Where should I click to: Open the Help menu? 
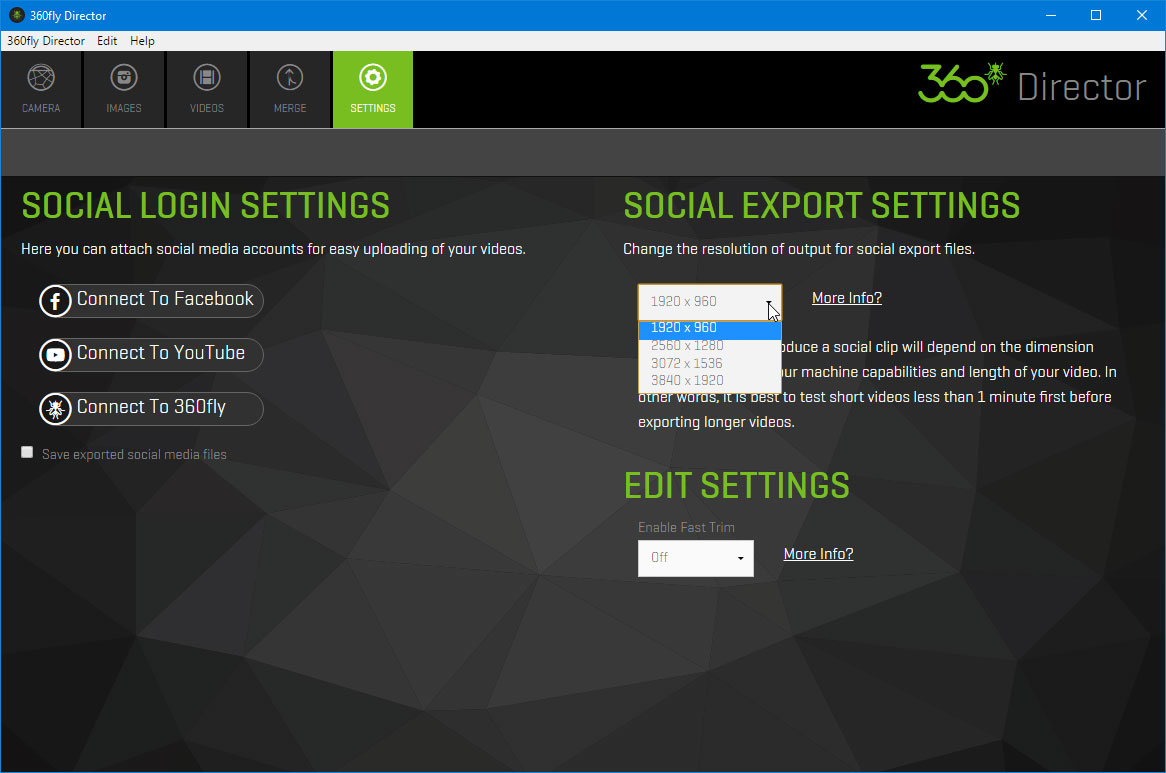coord(142,41)
